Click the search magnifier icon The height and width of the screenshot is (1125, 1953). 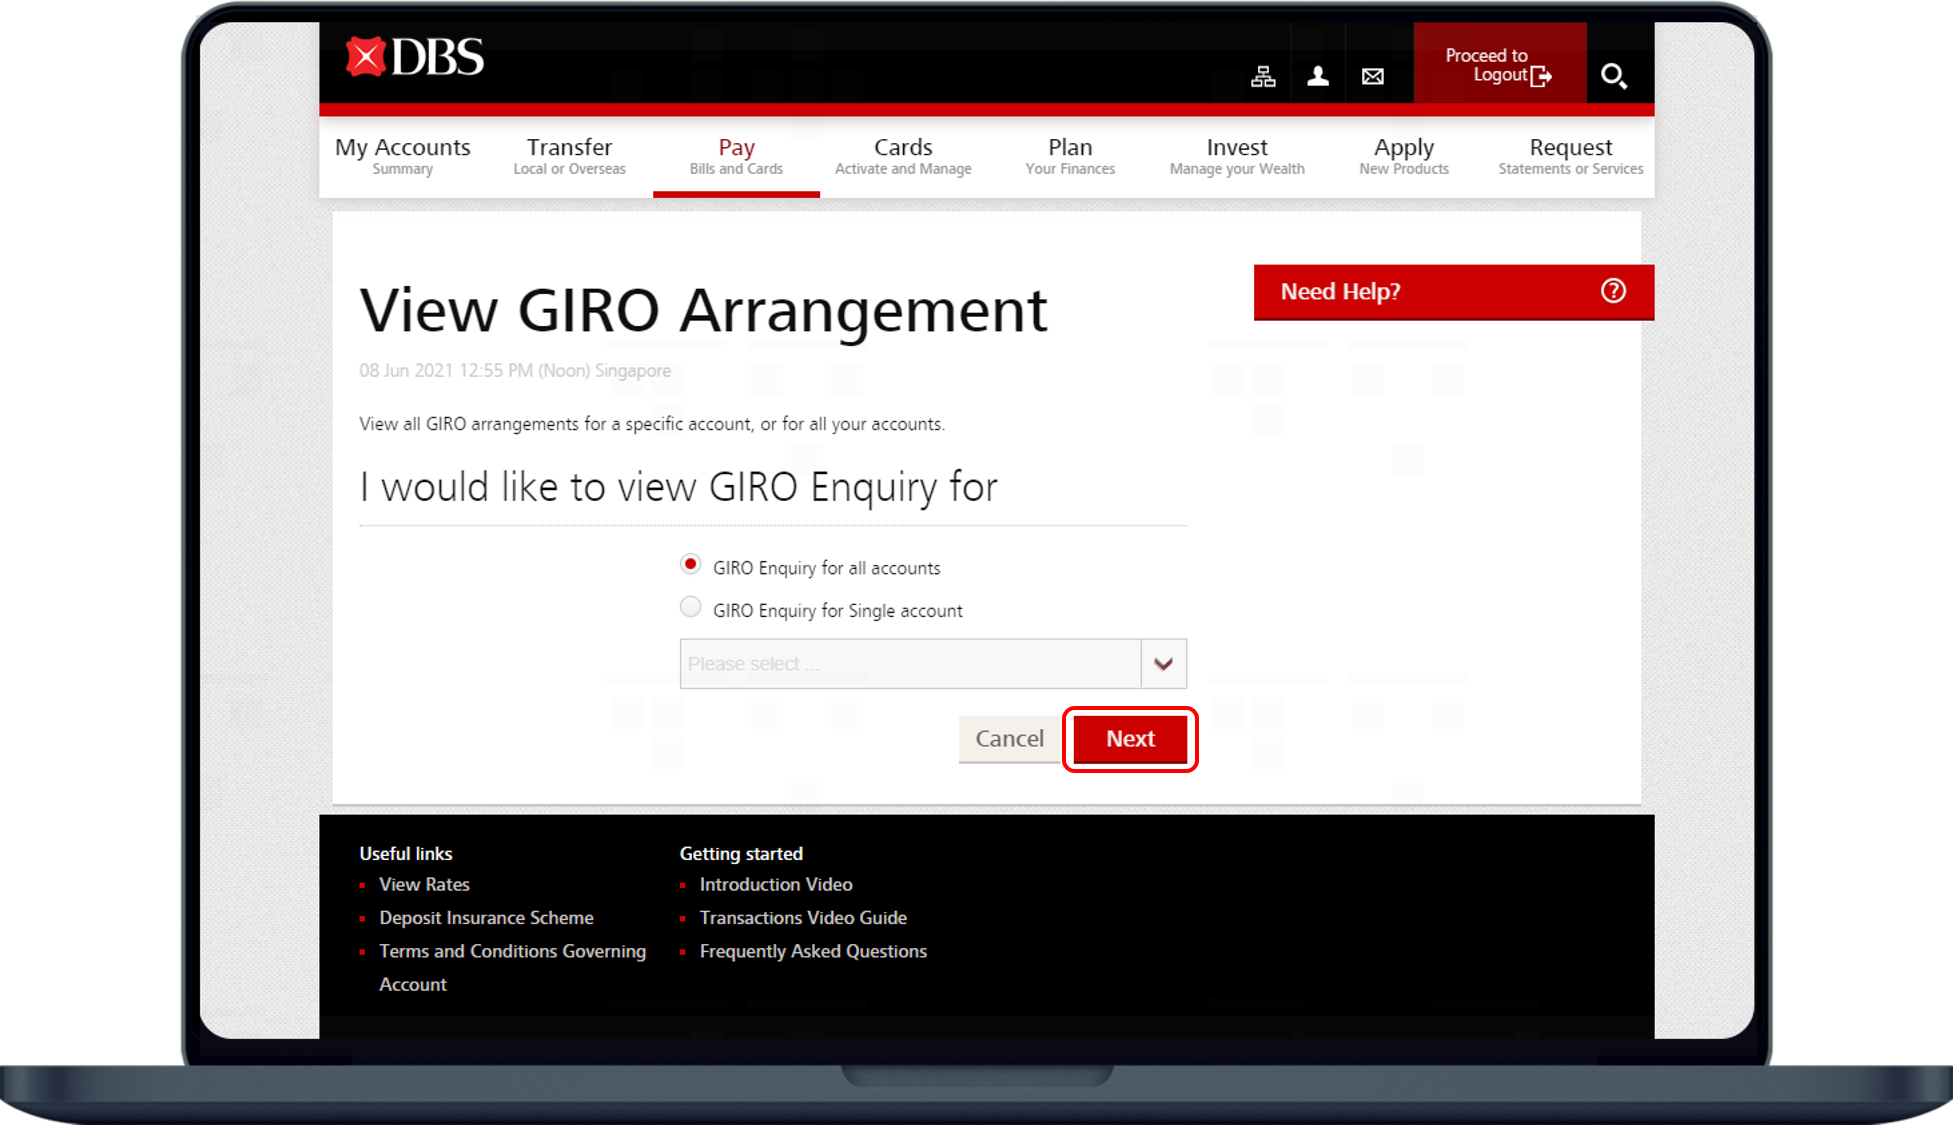(x=1613, y=76)
